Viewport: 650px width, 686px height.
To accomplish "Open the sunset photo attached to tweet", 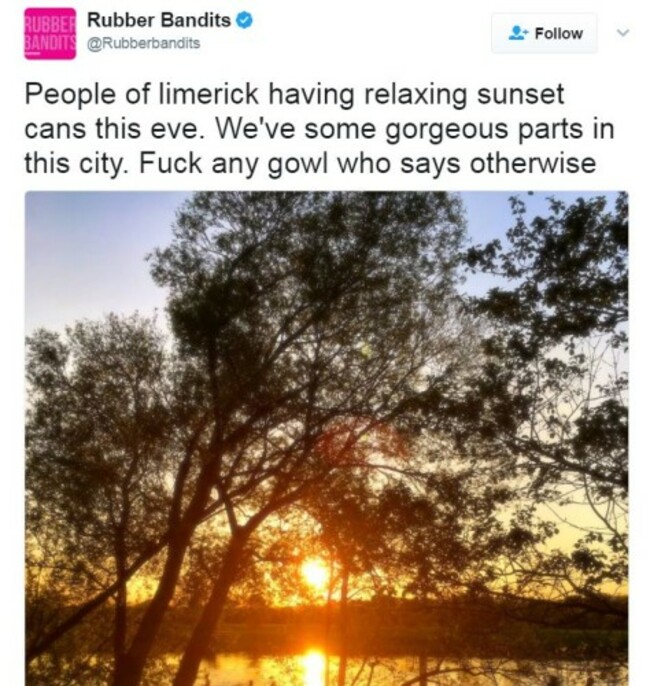I will 326,438.
